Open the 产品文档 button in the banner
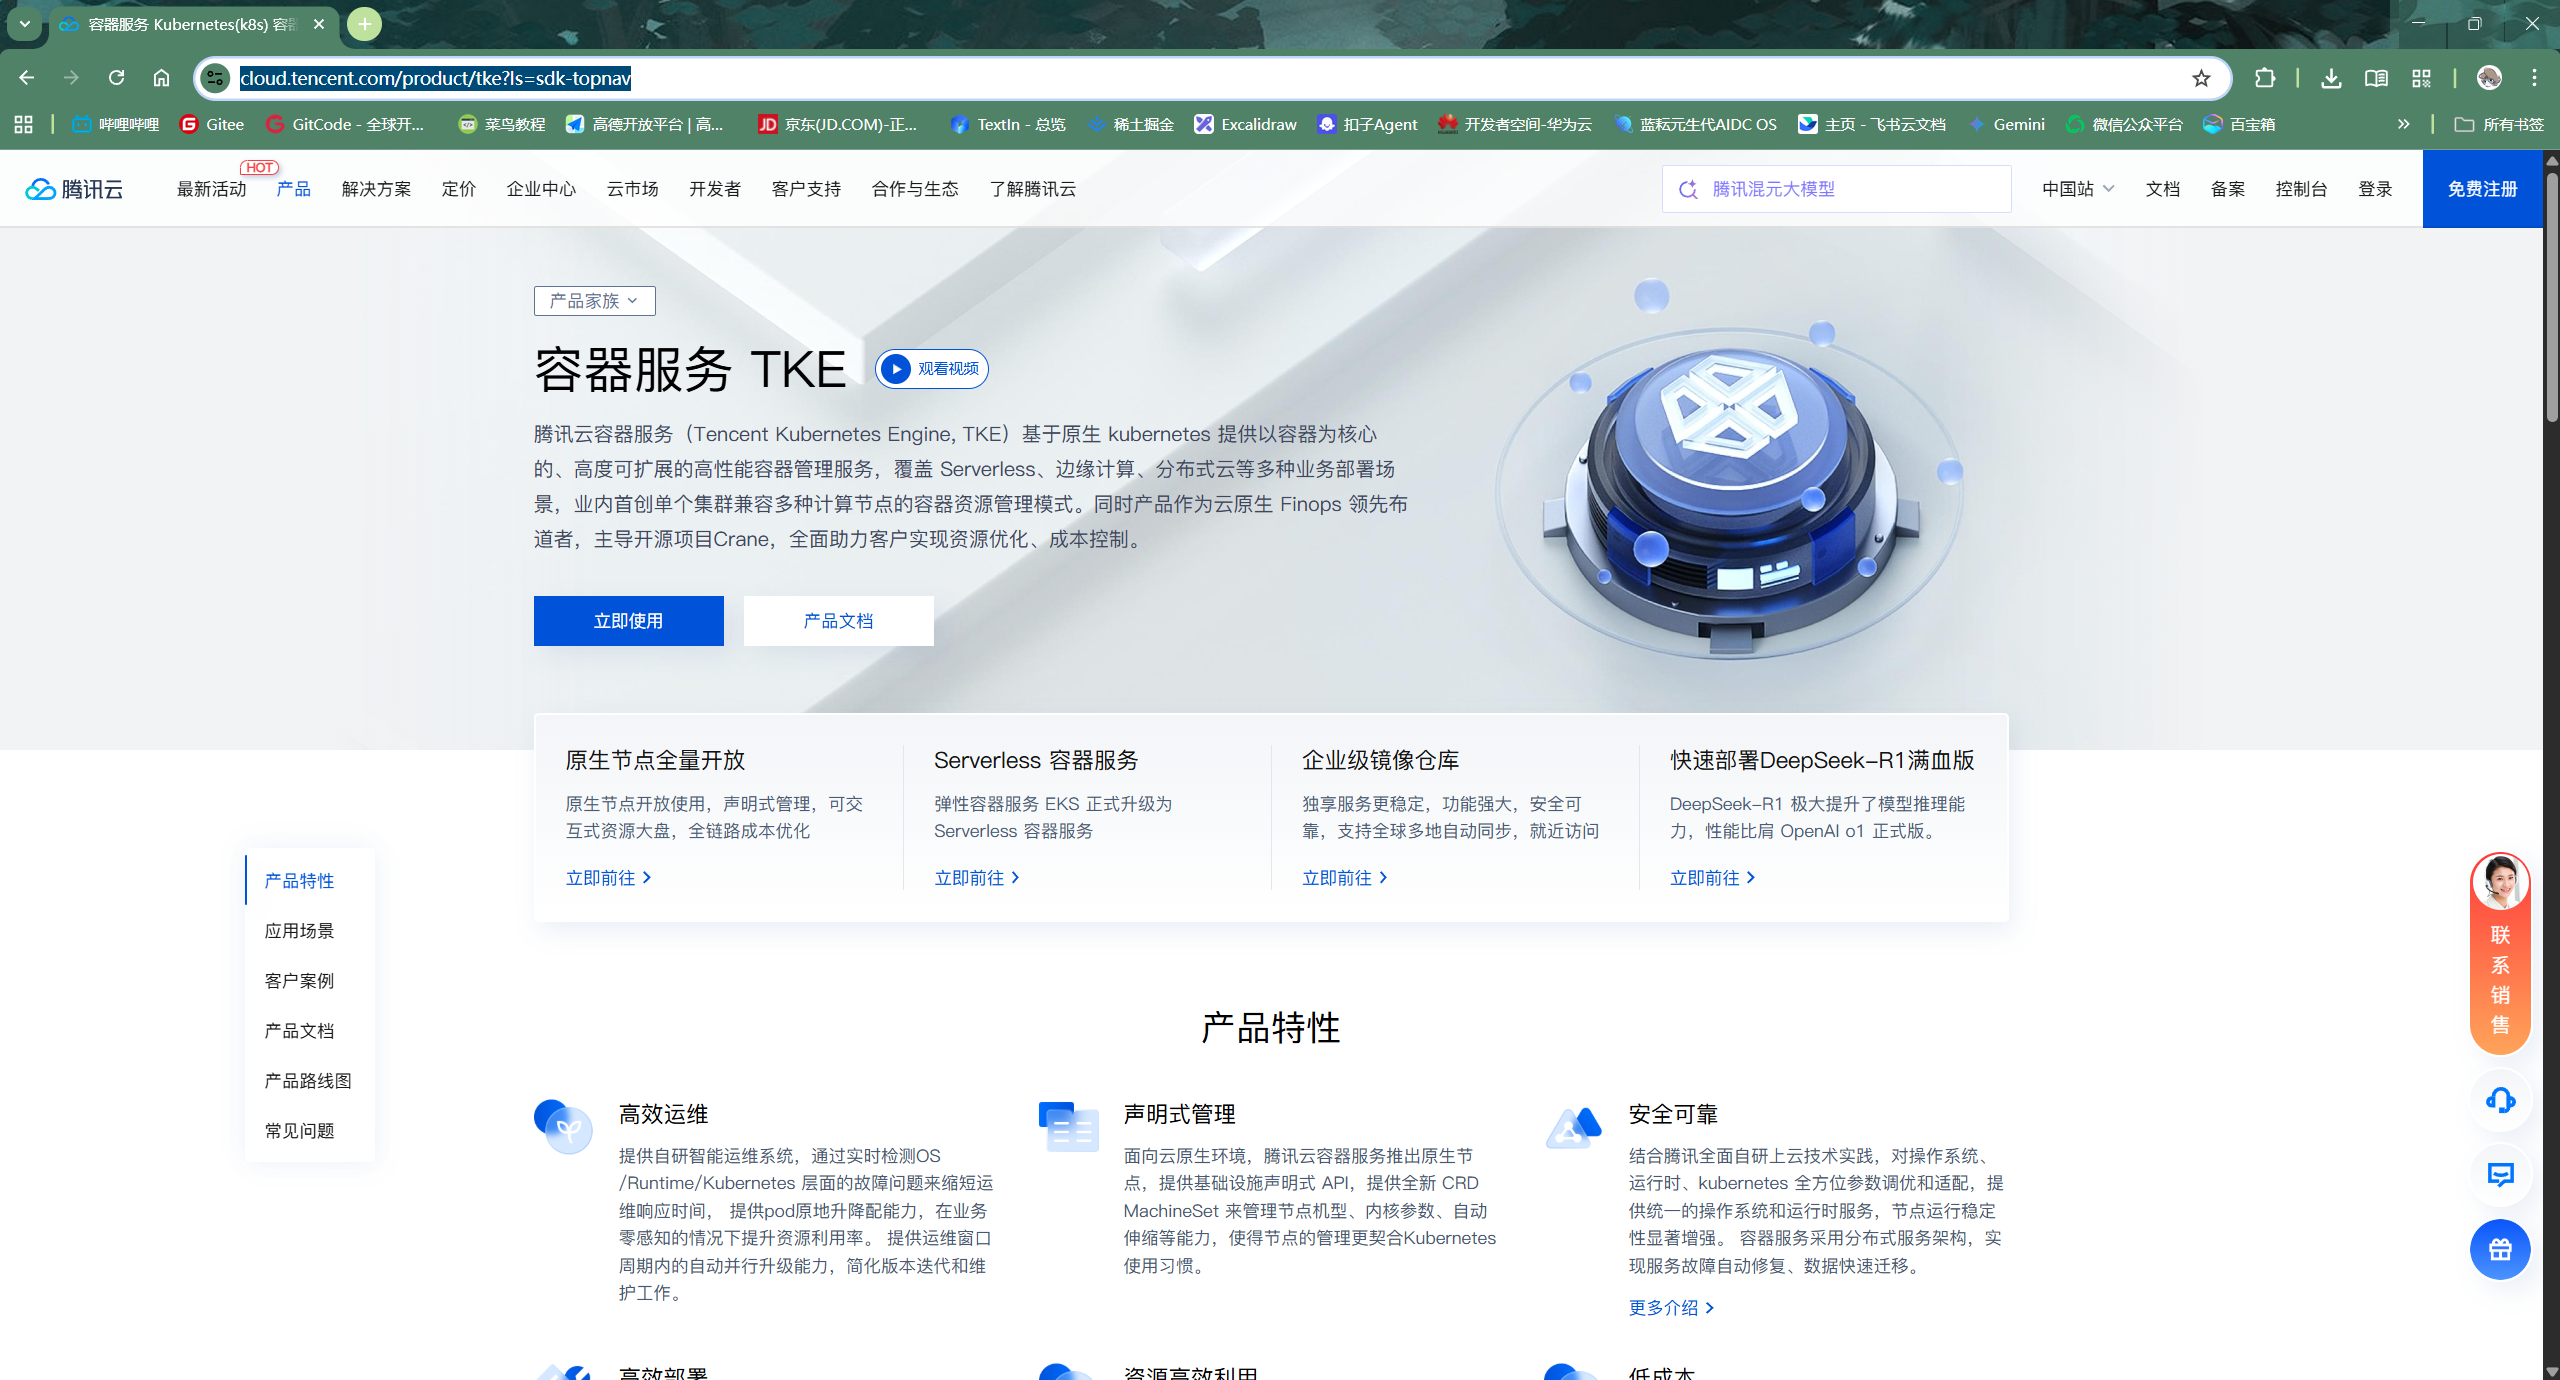Viewport: 2560px width, 1380px height. point(838,621)
